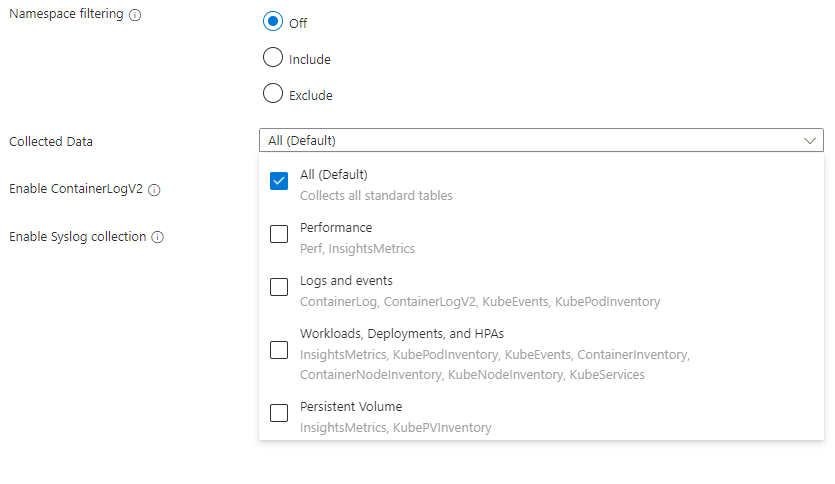Choose the Exclude namespace filtering option

click(x=272, y=94)
